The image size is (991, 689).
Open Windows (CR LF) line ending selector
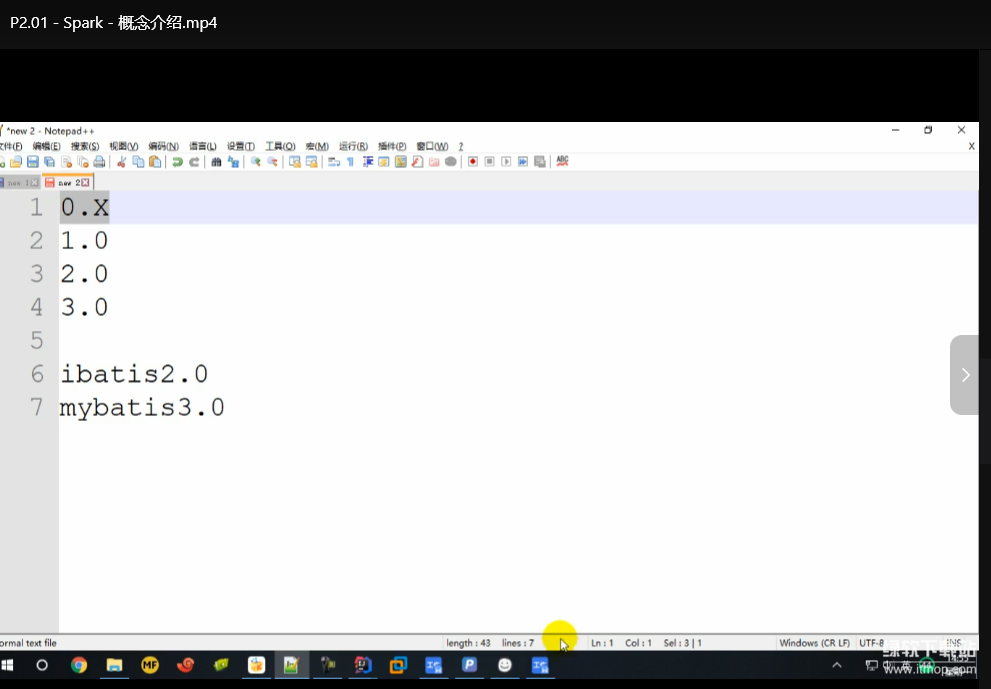tap(814, 643)
